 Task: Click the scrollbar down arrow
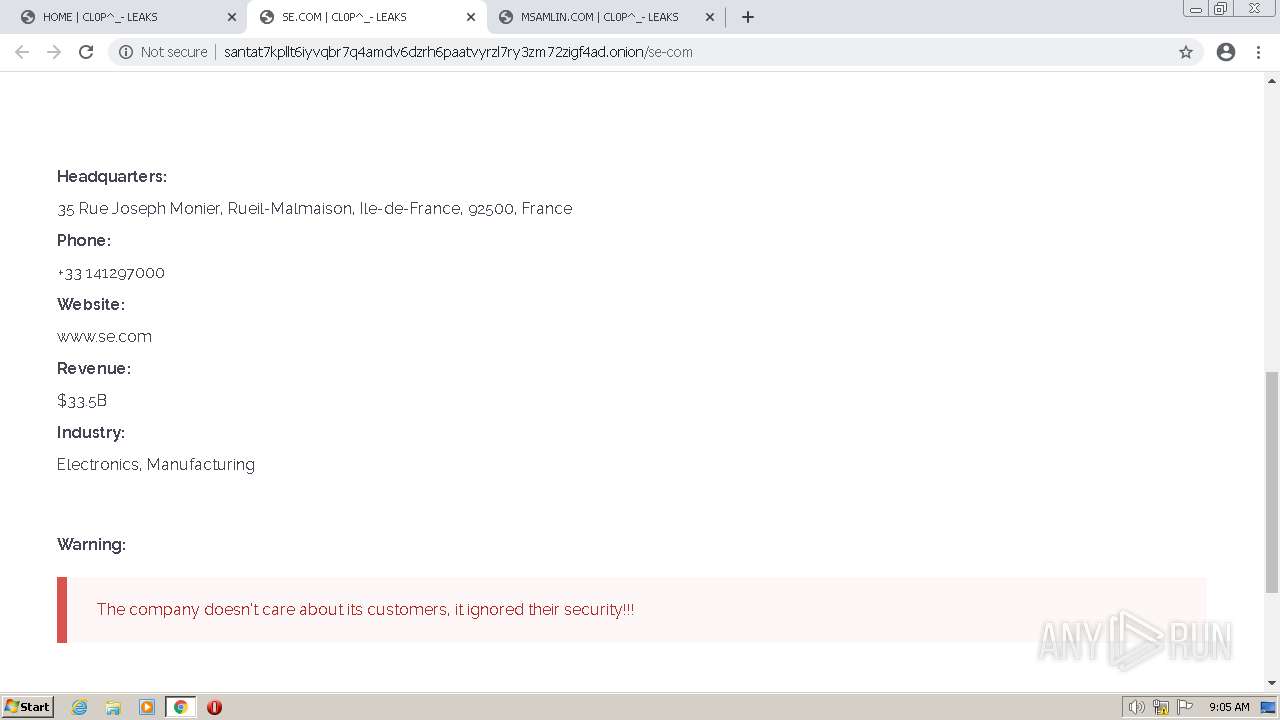(x=1272, y=683)
